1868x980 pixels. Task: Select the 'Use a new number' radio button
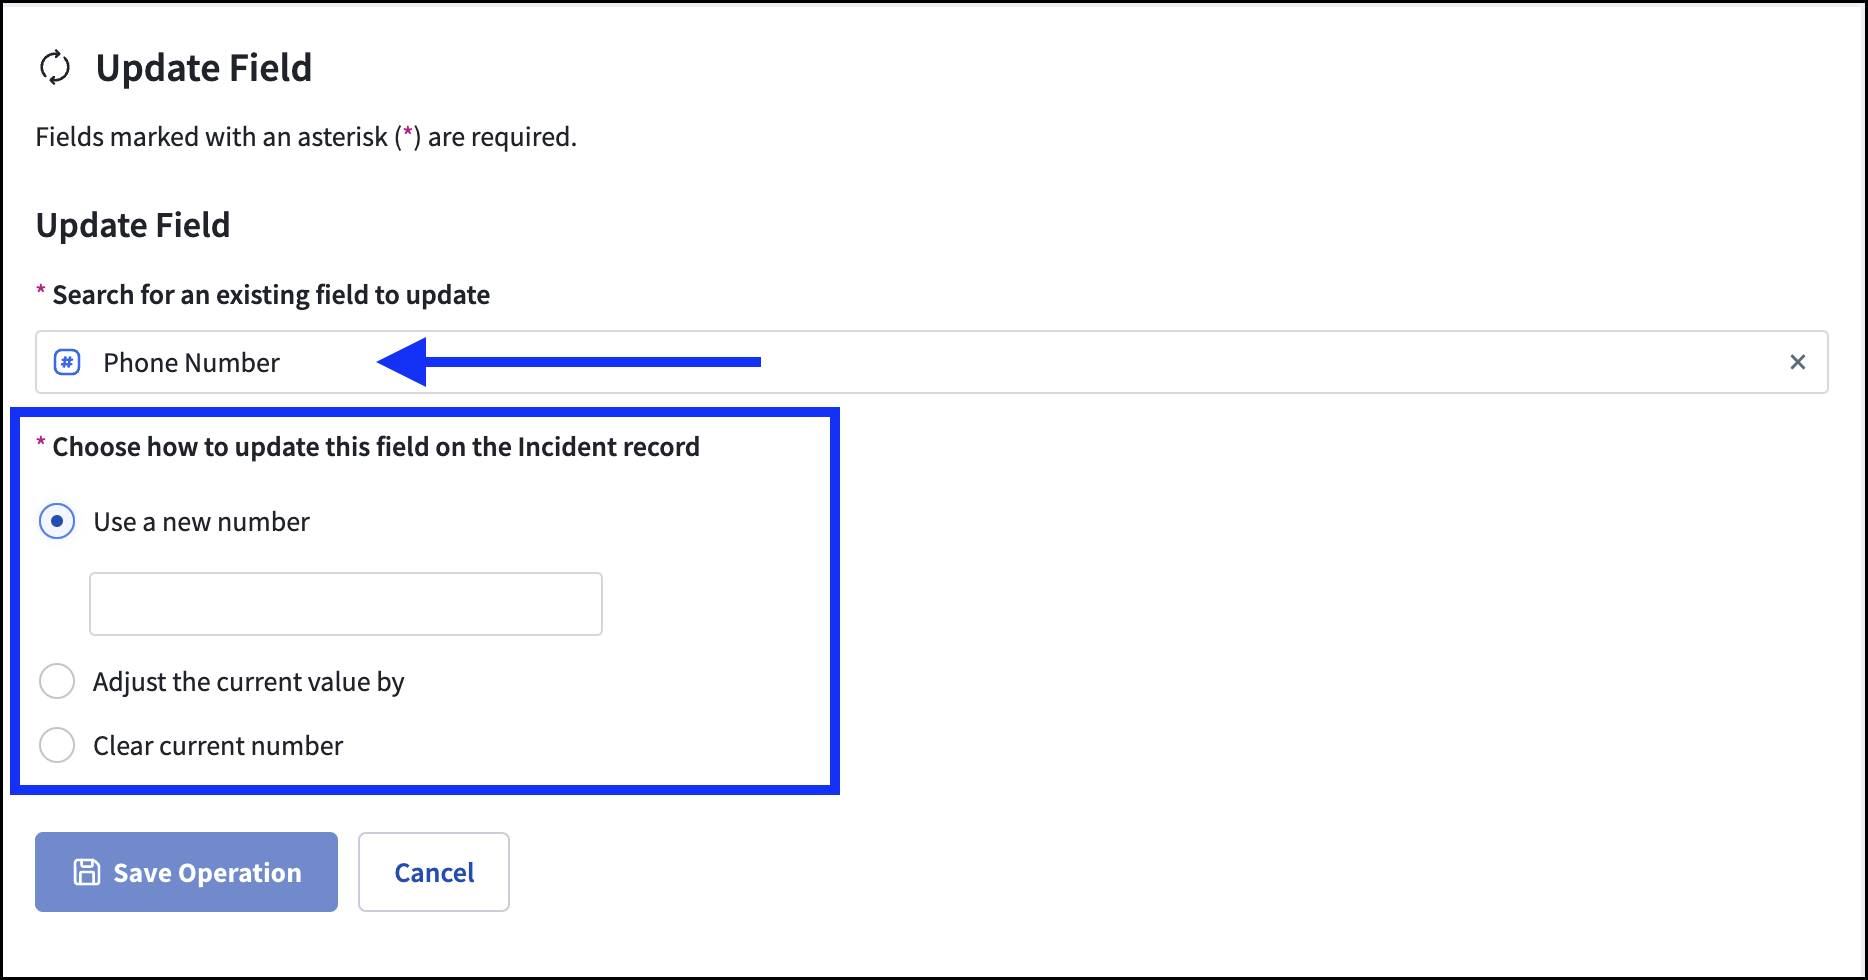(57, 522)
